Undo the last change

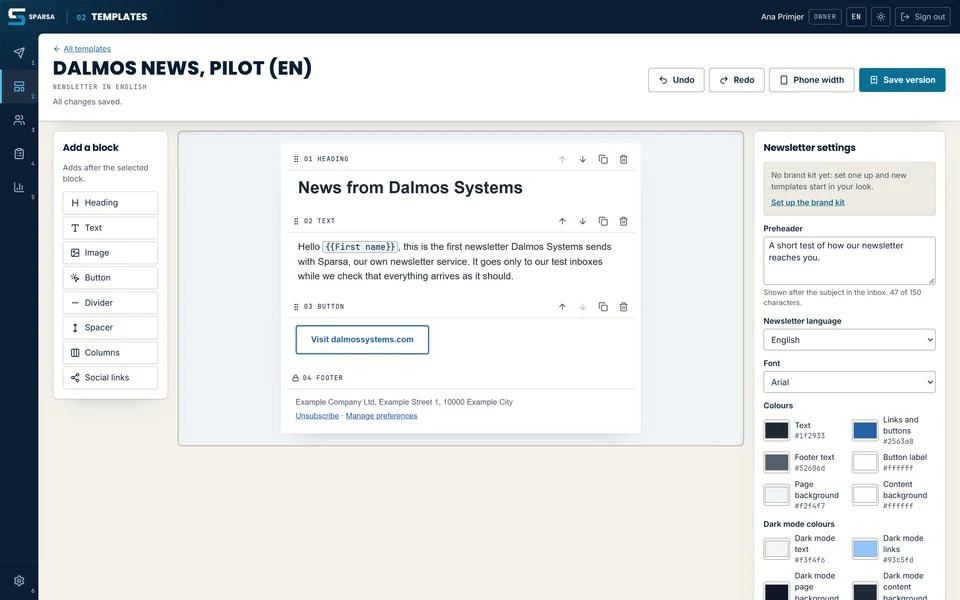click(x=676, y=80)
